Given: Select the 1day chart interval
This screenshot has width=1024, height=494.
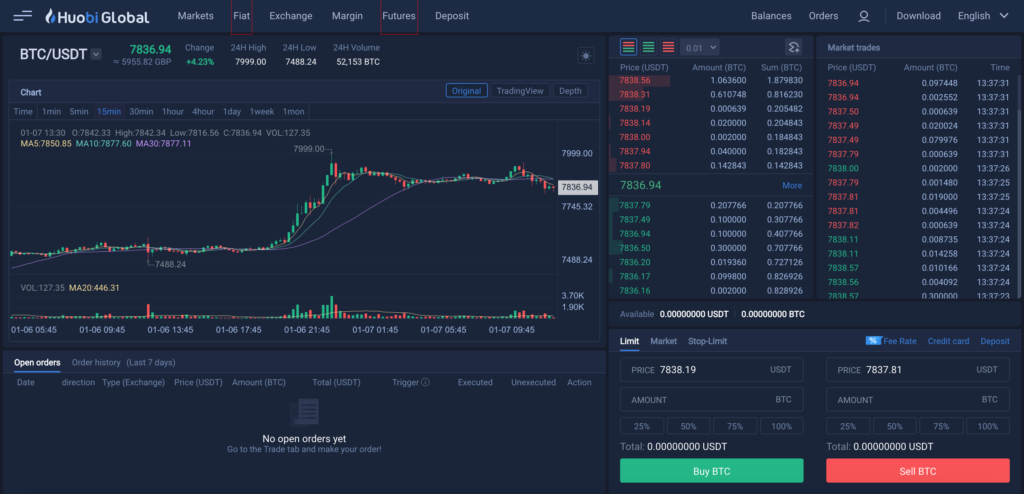Looking at the screenshot, I should click(232, 111).
